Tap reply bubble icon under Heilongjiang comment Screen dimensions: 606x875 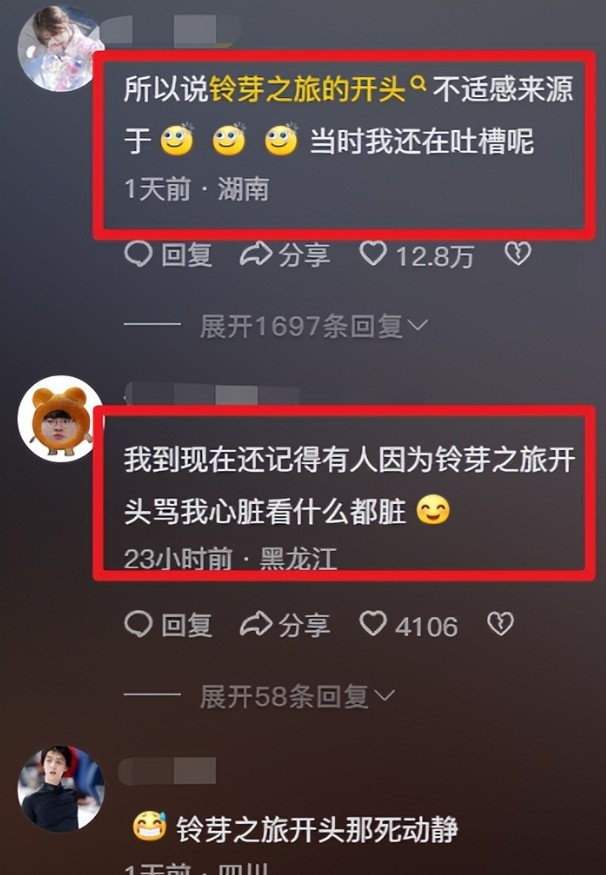pyautogui.click(x=138, y=624)
